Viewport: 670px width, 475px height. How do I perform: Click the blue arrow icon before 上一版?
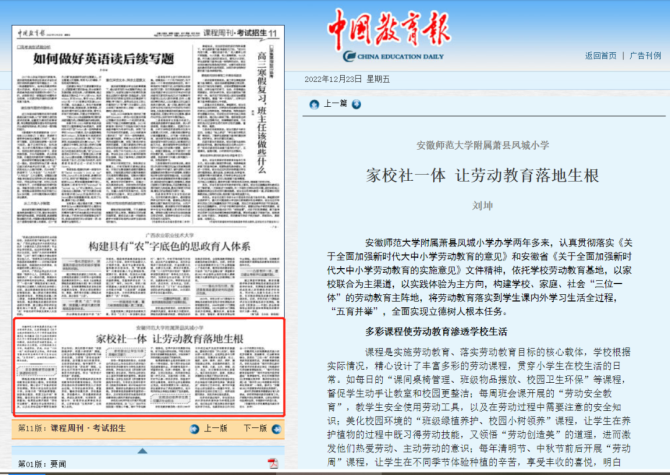point(194,429)
